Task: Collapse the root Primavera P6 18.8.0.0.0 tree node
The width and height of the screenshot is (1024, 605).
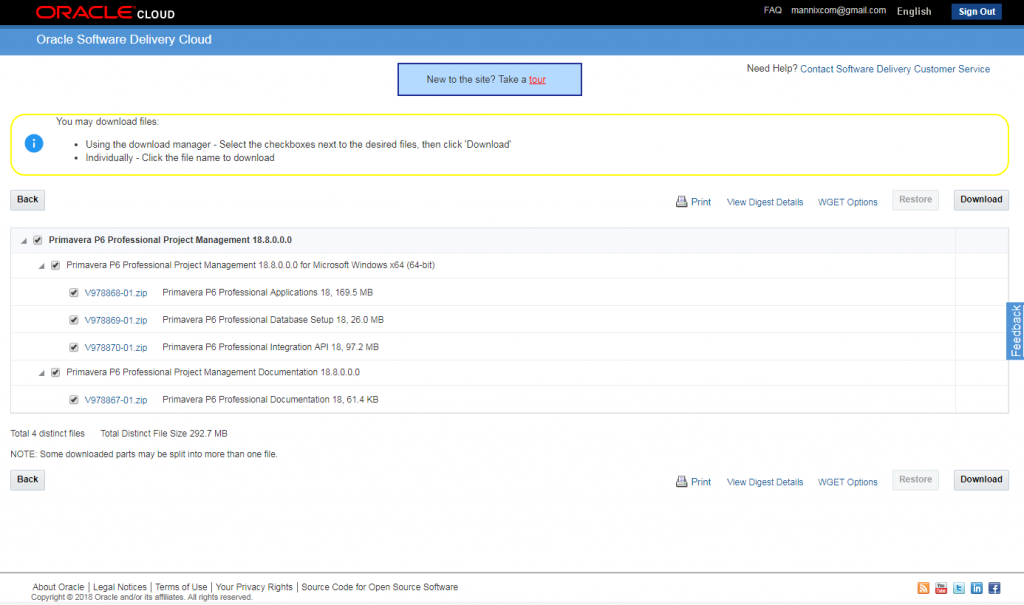Action: (x=24, y=241)
